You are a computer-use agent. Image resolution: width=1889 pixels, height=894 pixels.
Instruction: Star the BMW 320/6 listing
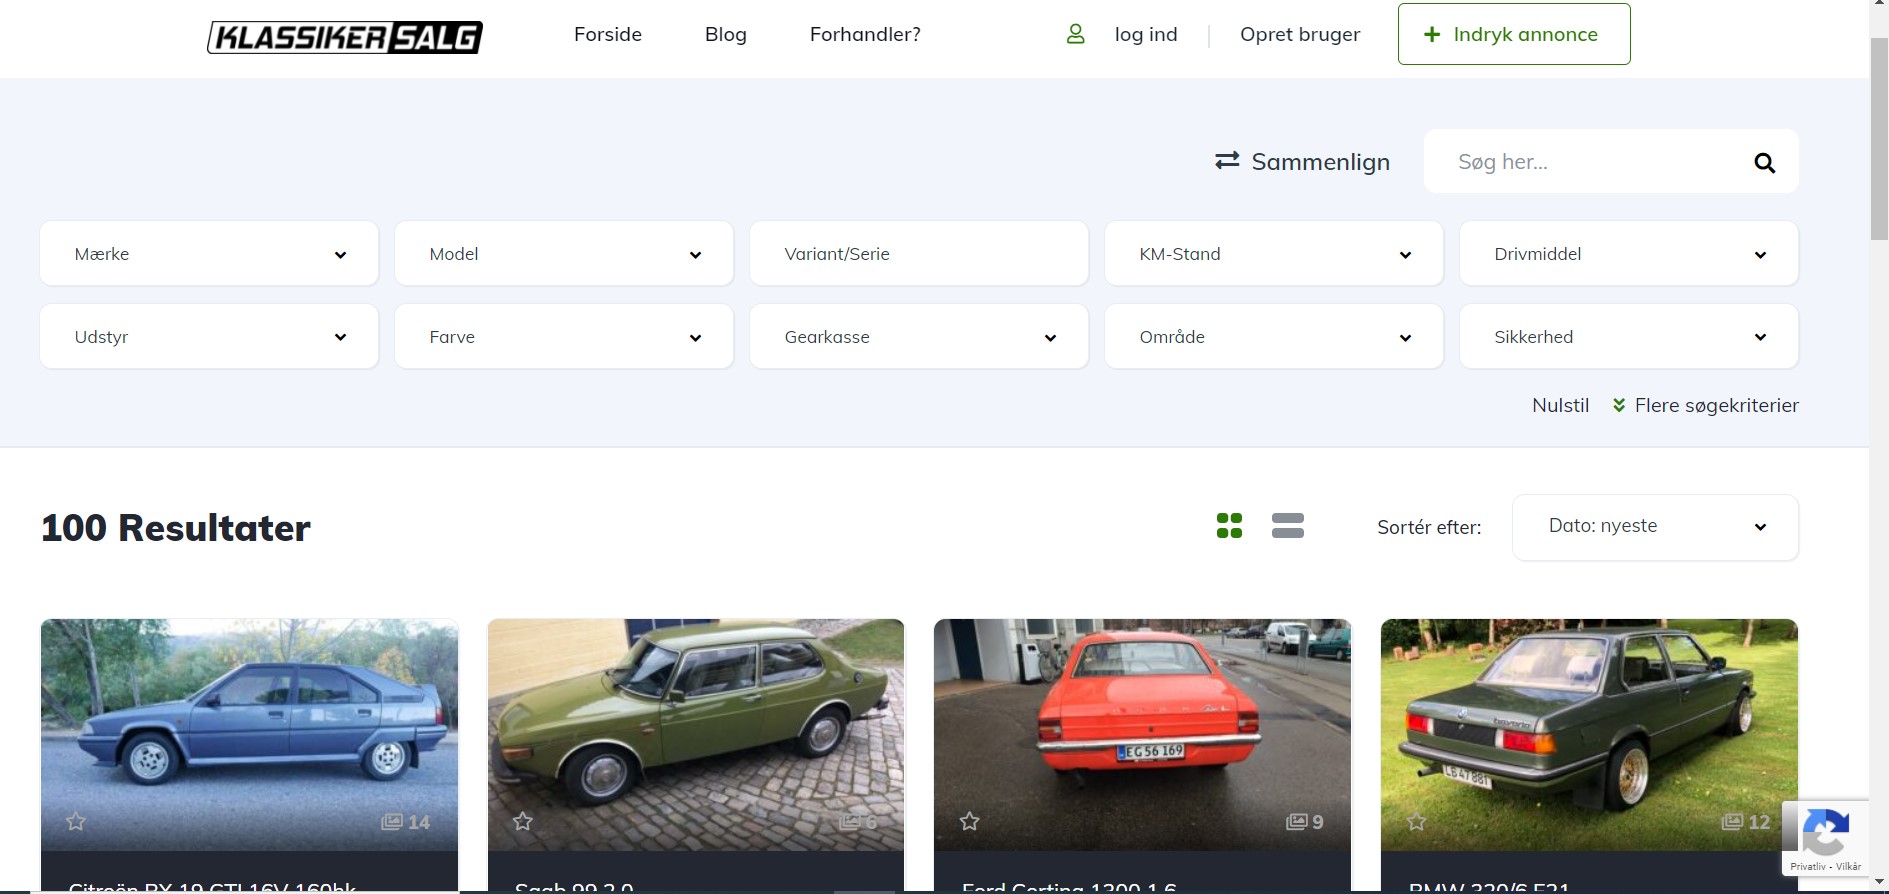tap(1416, 822)
